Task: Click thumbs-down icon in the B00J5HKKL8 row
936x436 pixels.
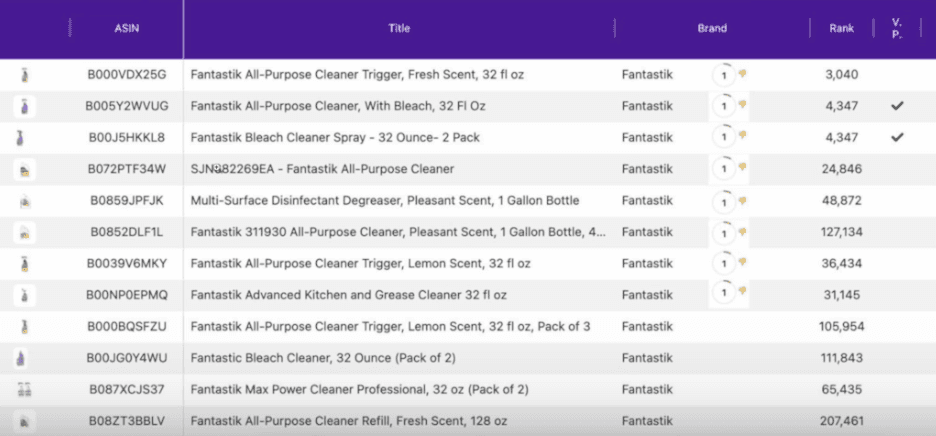Action: click(743, 137)
